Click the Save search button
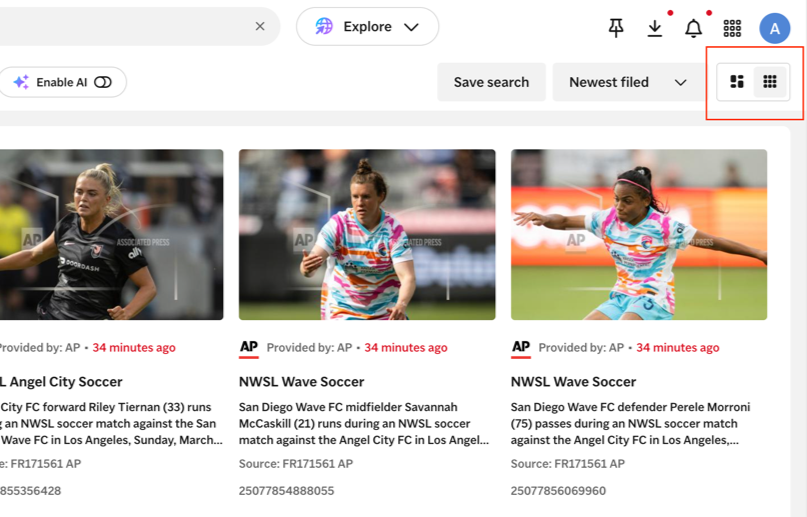807x517 pixels. coord(491,82)
